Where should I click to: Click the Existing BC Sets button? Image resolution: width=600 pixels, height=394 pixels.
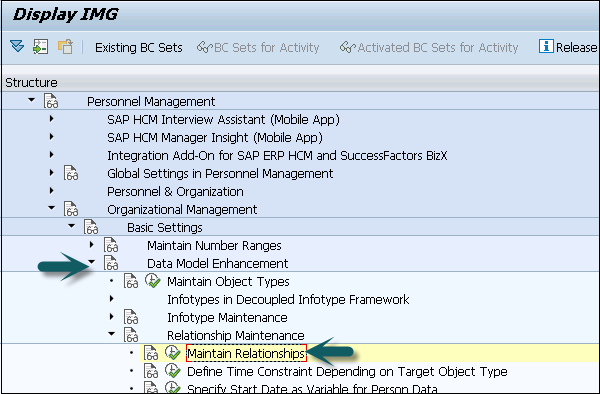pos(139,47)
